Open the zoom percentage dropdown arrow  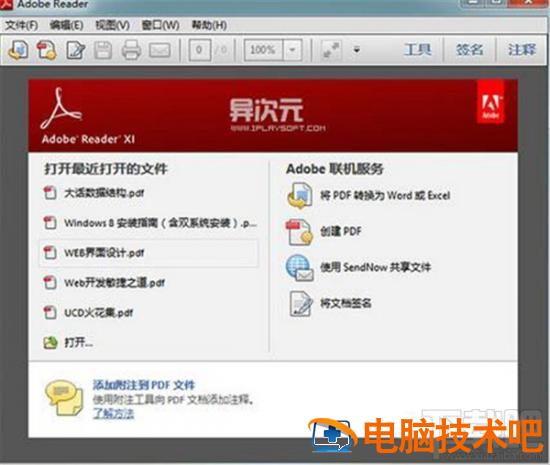tap(292, 50)
